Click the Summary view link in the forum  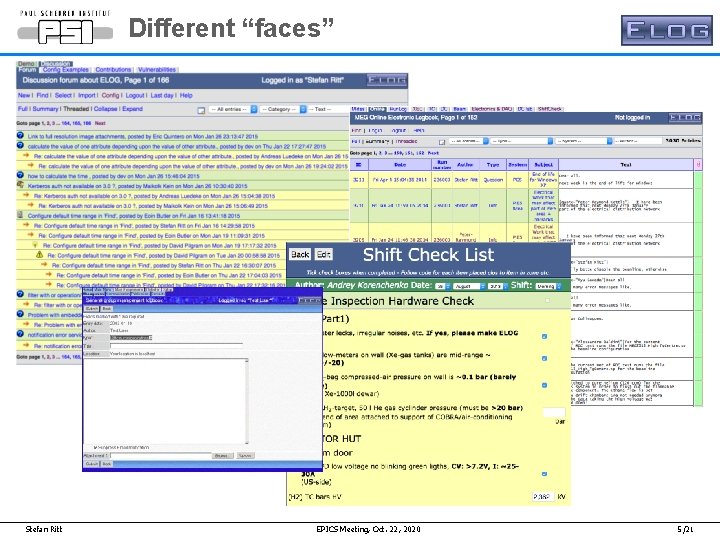click(45, 109)
